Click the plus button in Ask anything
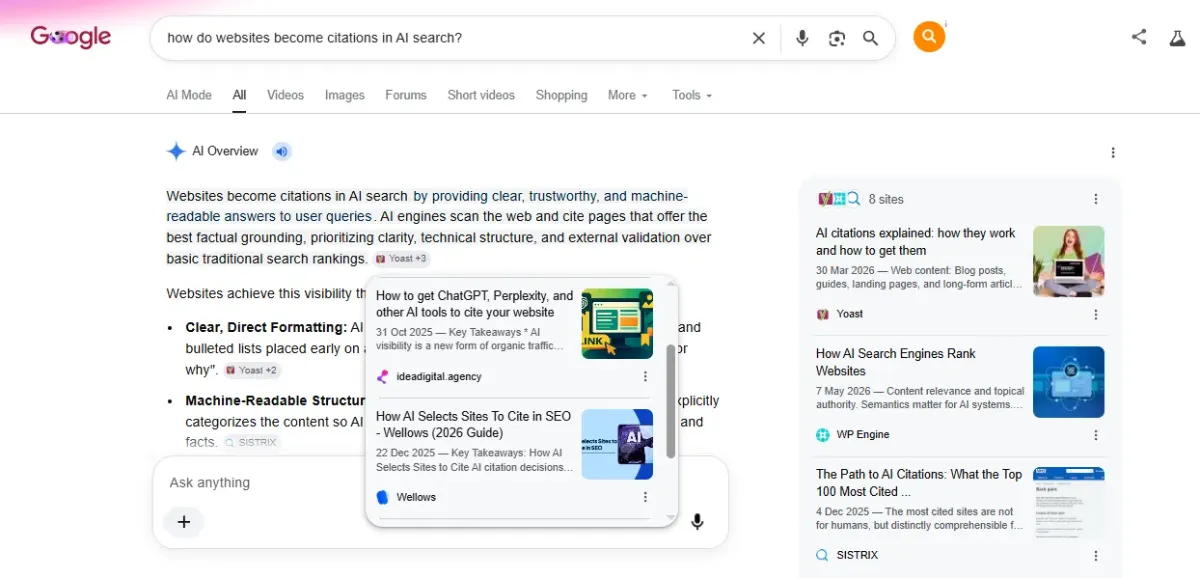Screen dimensions: 1200x578 (184, 522)
